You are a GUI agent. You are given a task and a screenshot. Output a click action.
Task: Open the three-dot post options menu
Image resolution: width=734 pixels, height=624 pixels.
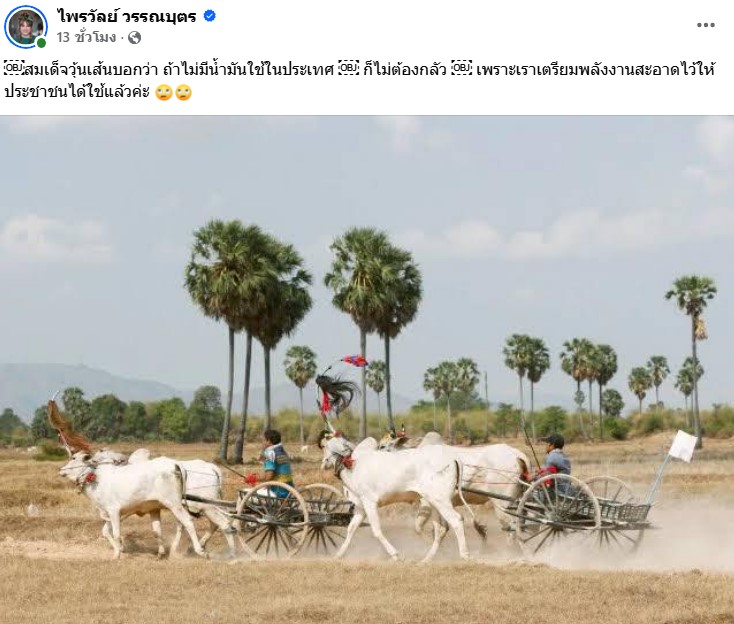pos(705,25)
